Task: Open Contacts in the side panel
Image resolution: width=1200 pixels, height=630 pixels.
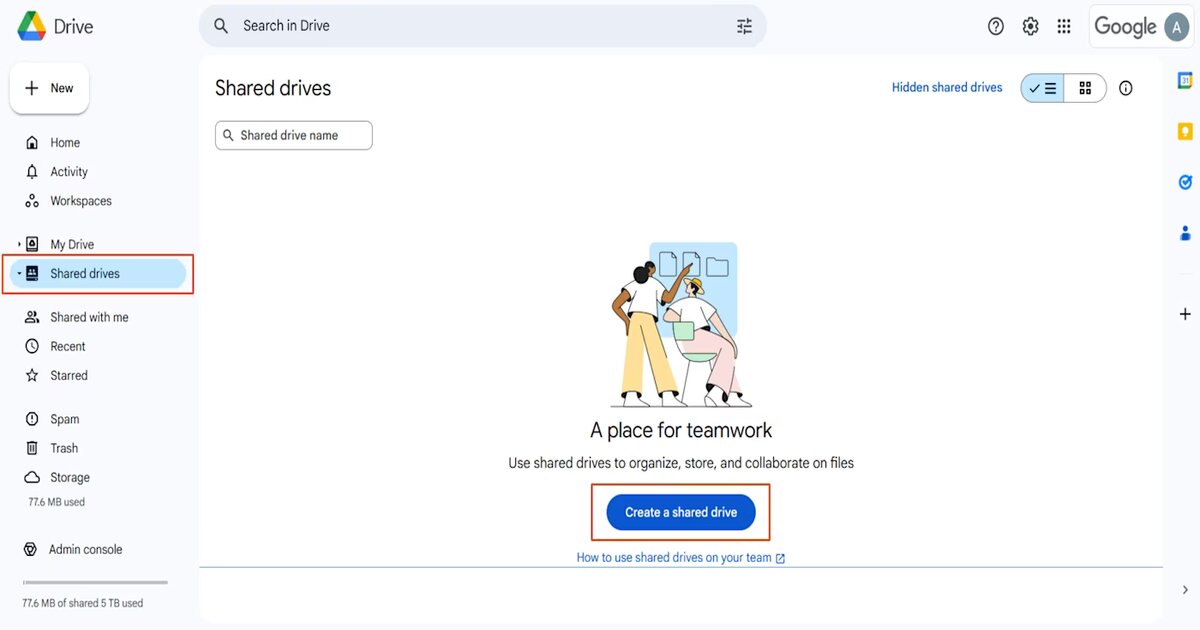Action: [1184, 232]
